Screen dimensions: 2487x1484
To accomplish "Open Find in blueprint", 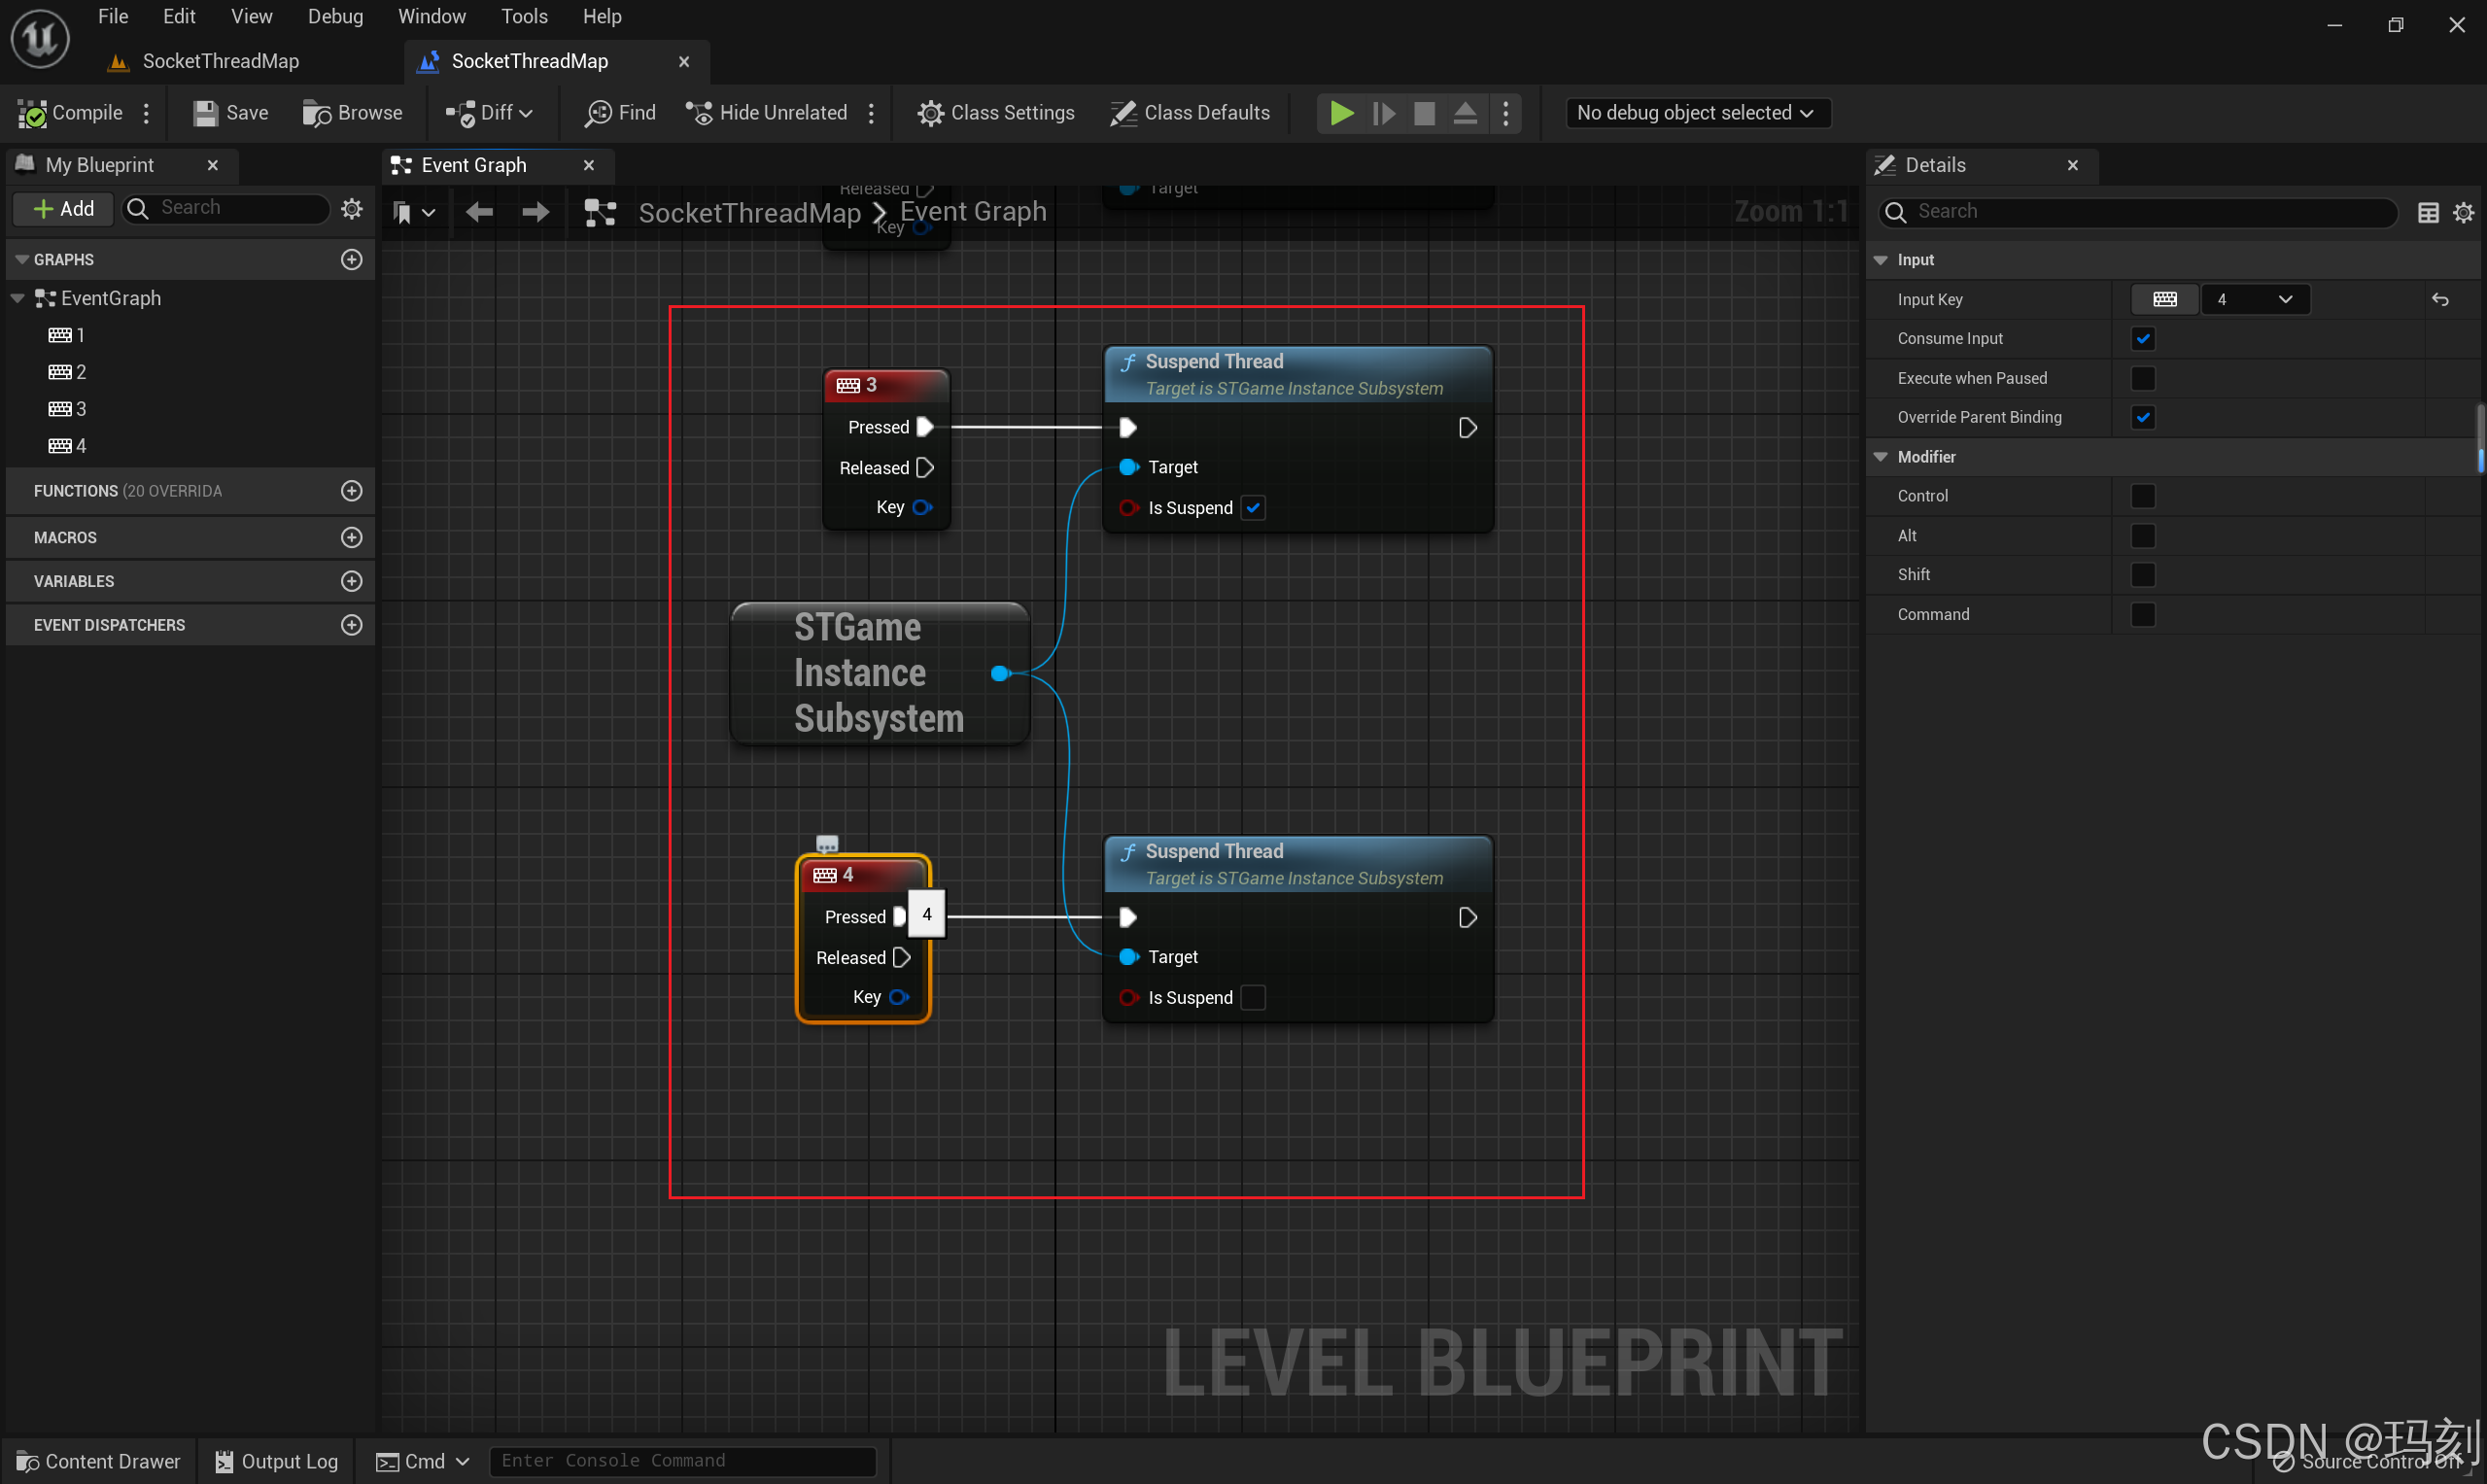I will pyautogui.click(x=620, y=113).
